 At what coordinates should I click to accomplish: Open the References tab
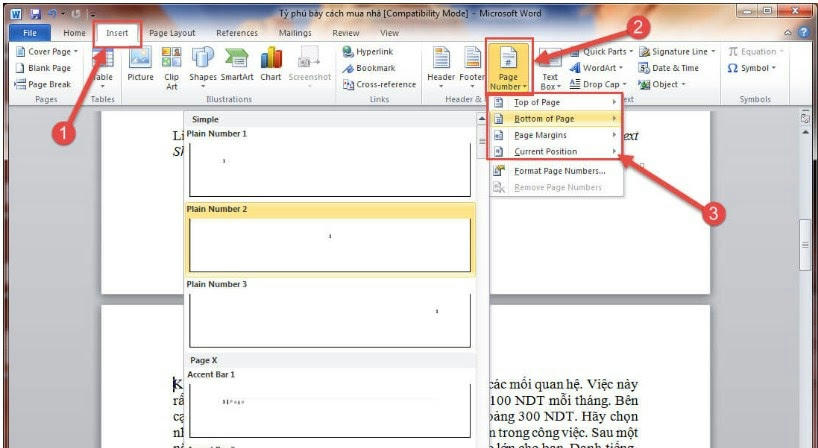pos(236,33)
